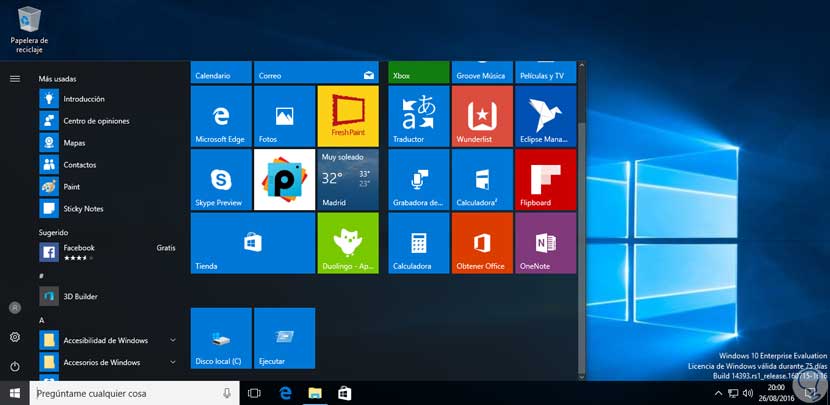
Task: Open Edge from the taskbar
Action: click(286, 393)
